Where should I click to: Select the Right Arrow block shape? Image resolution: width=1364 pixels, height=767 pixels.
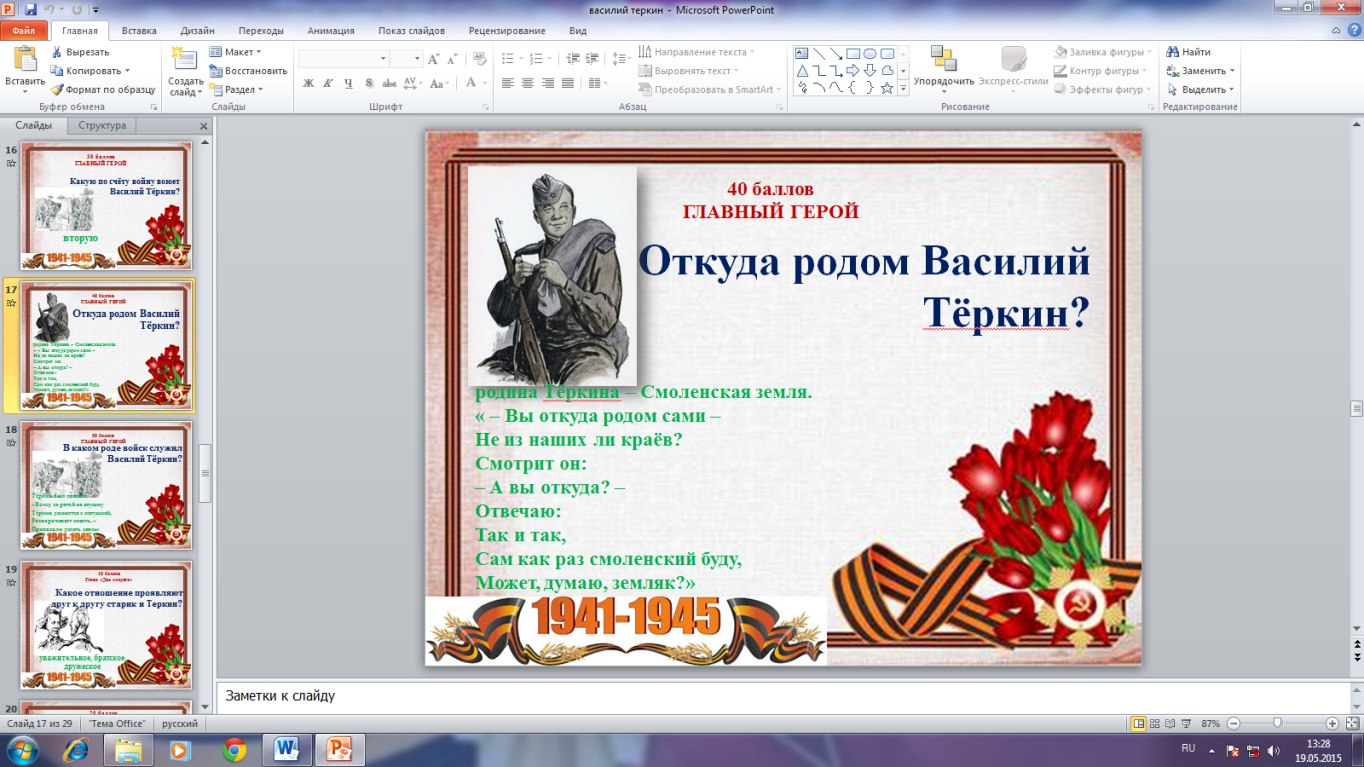coord(853,71)
